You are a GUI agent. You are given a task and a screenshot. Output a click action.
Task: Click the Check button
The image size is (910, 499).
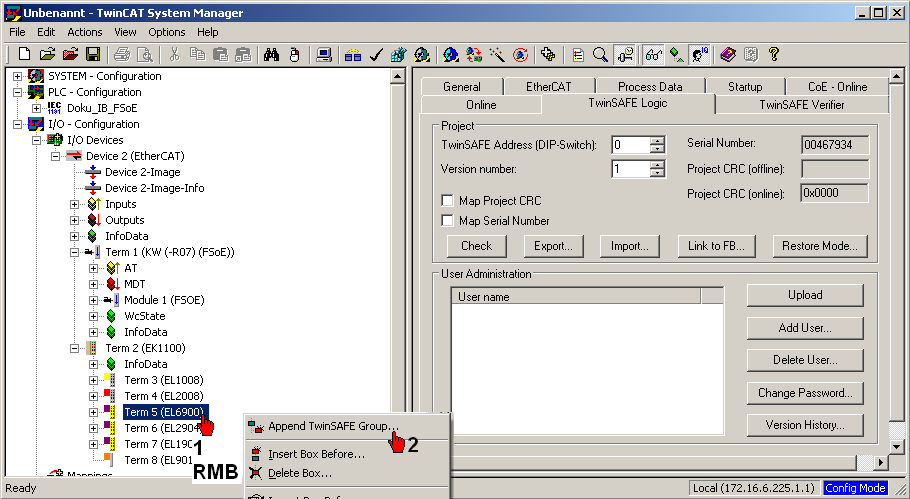[476, 246]
